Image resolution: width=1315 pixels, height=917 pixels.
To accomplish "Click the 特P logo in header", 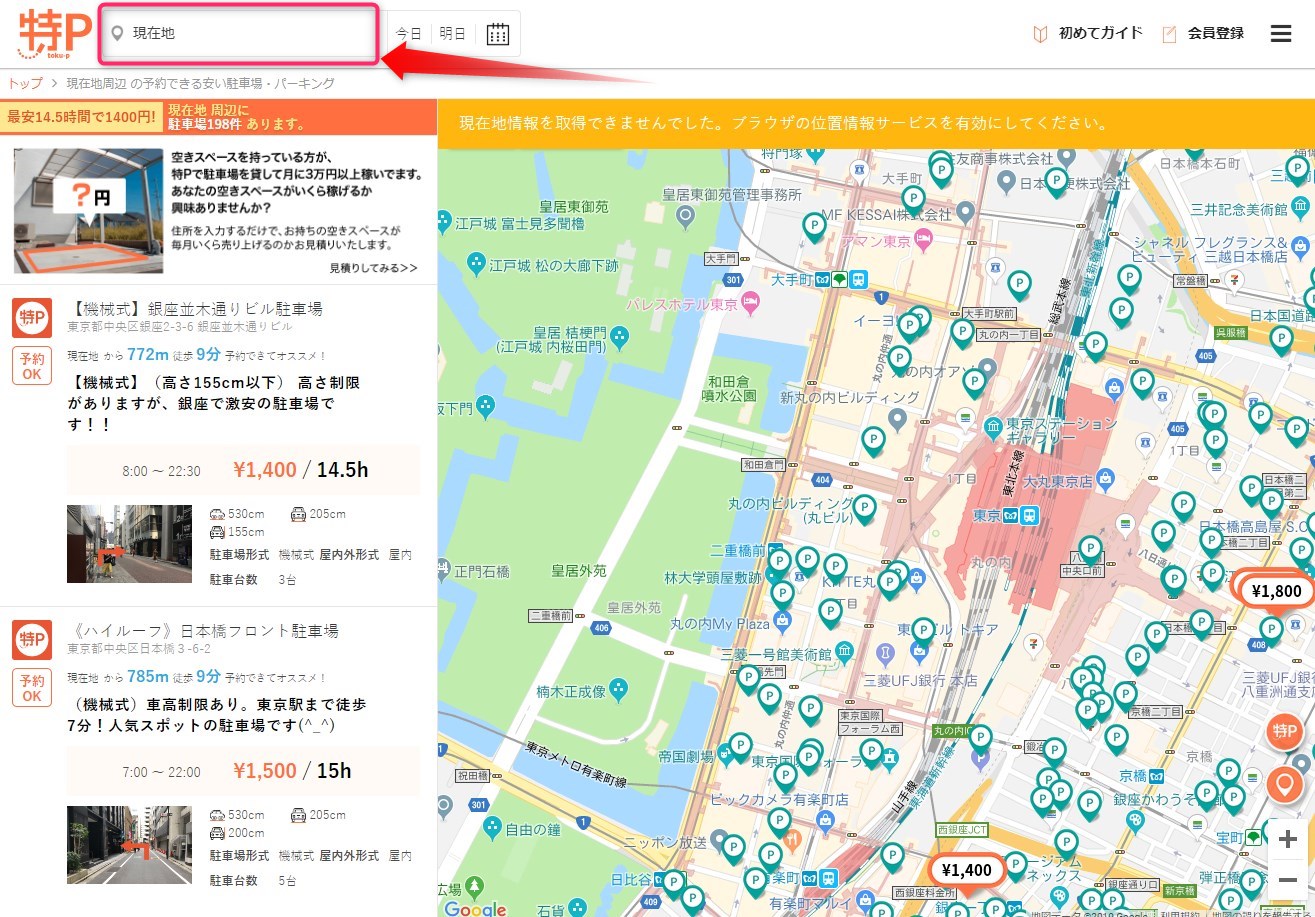I will coord(53,35).
